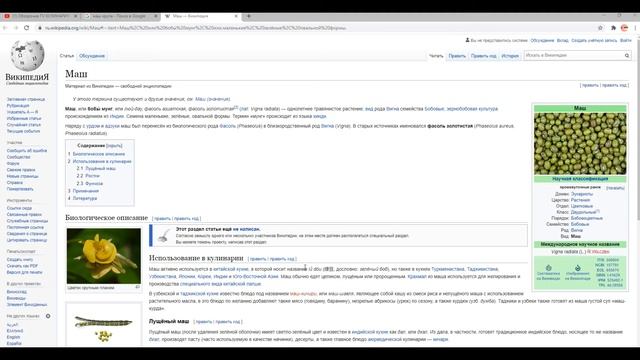Switch to the YouTube browser tab
The height and width of the screenshot is (360, 640).
[x=40, y=16]
